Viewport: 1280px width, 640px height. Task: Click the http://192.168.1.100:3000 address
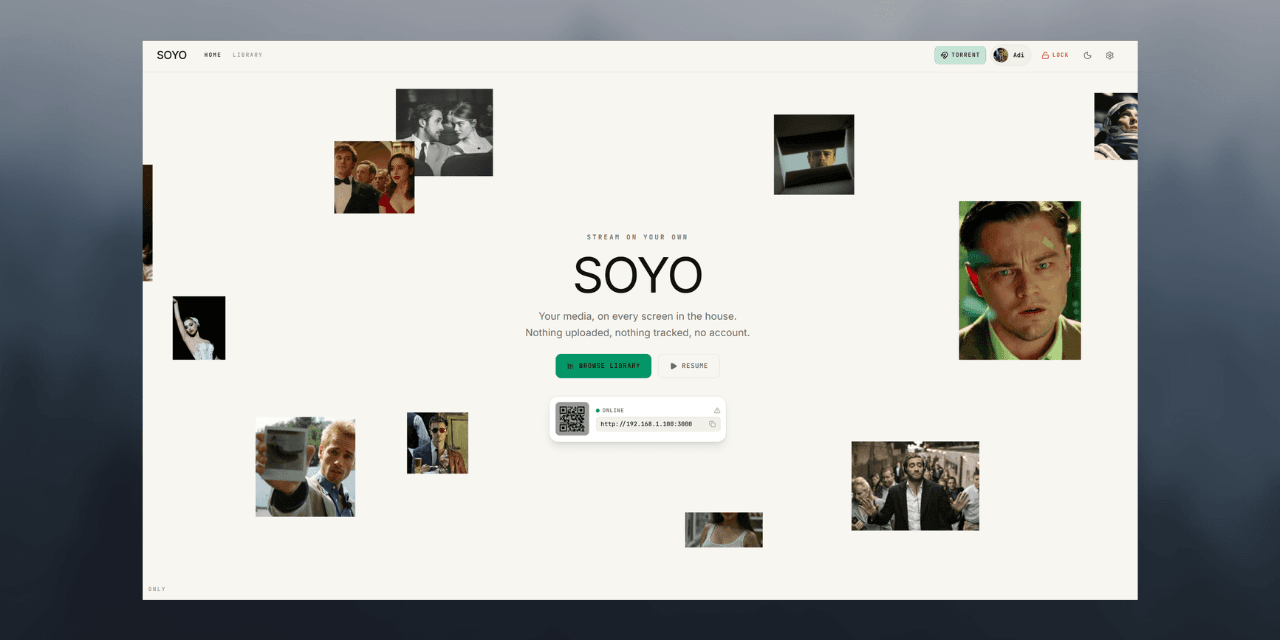pos(646,424)
